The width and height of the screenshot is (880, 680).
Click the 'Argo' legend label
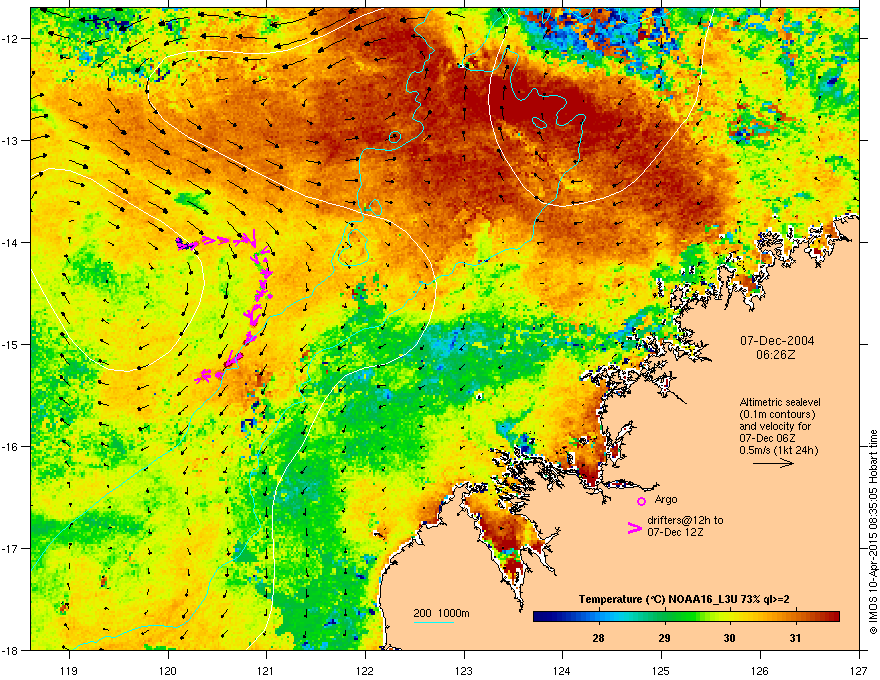pos(666,499)
